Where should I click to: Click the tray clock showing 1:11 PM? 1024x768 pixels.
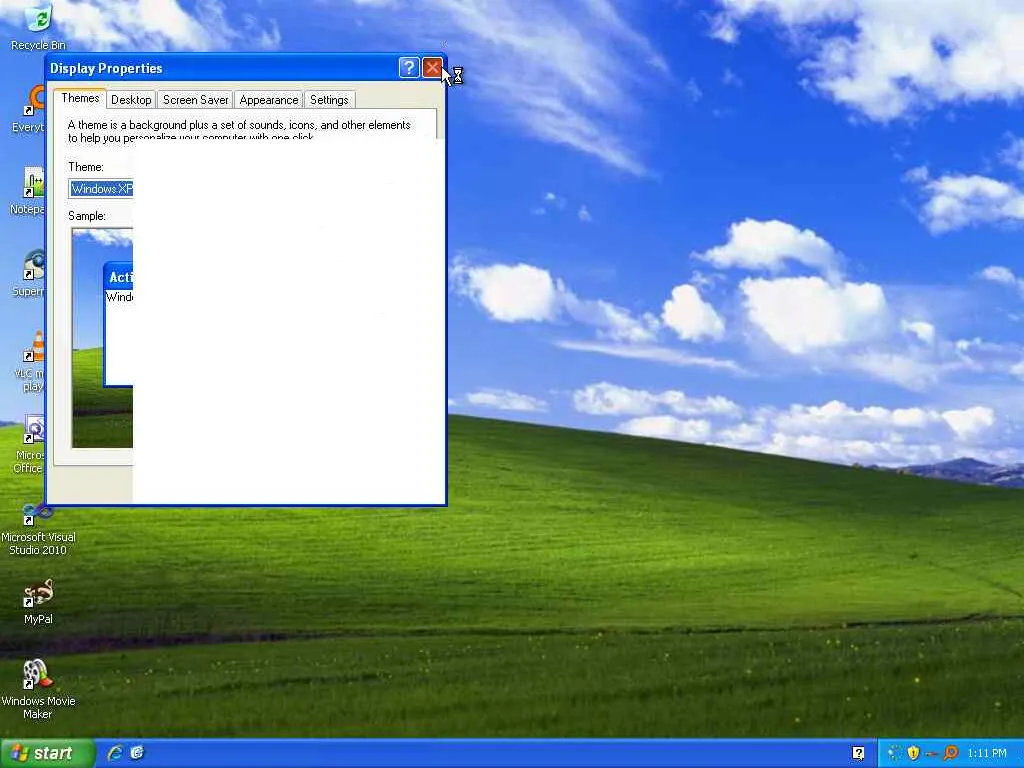point(987,754)
